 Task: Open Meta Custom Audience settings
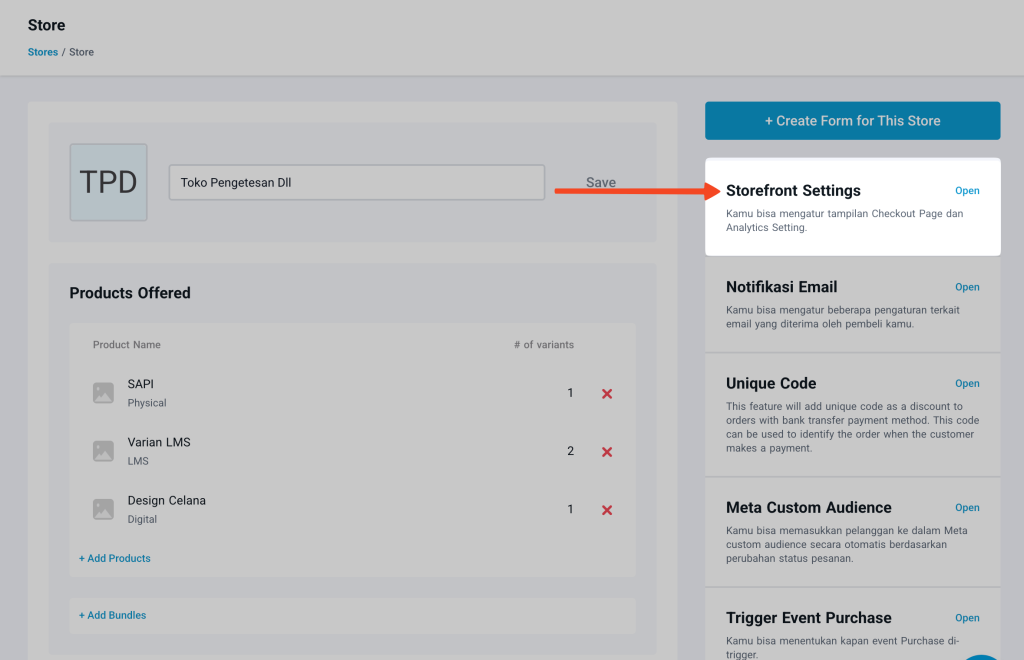(x=967, y=507)
